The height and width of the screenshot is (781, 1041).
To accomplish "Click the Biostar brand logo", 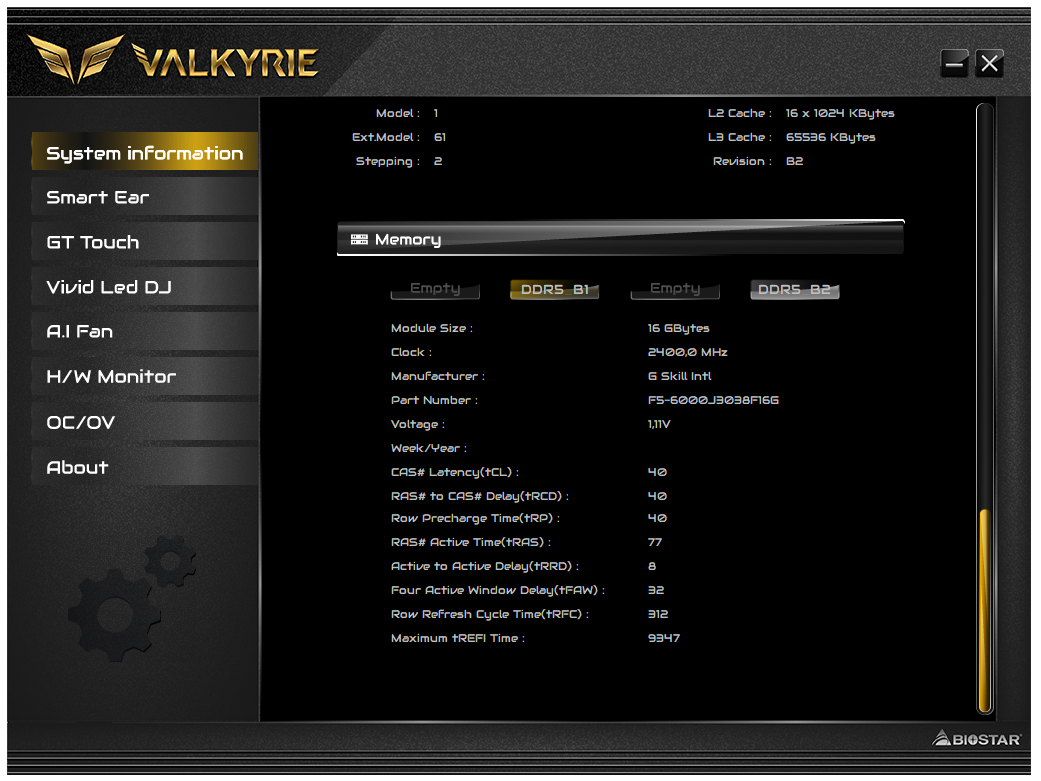I will click(977, 738).
